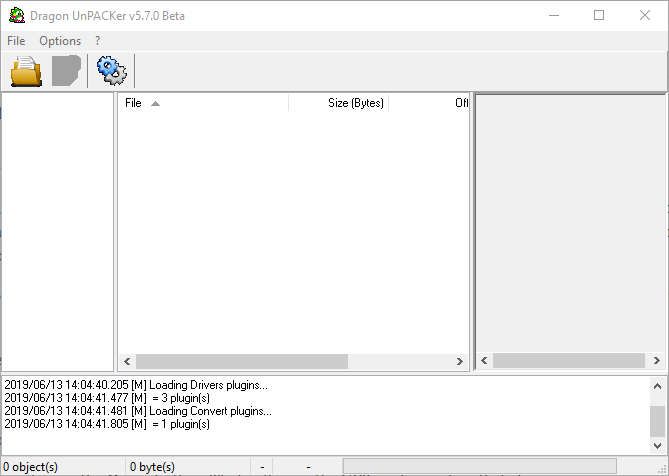Click the Dragon UnPACKer app icon in title bar
The width and height of the screenshot is (669, 476).
(x=17, y=15)
